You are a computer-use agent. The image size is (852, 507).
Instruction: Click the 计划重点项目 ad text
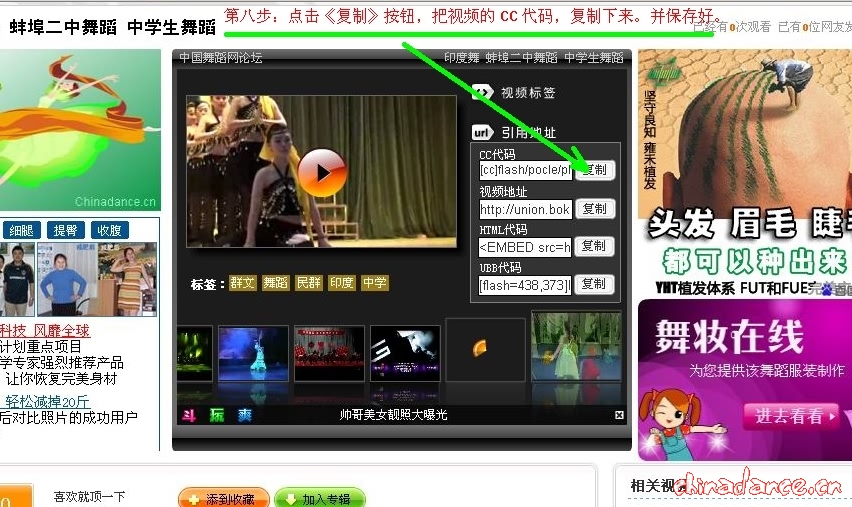point(41,347)
